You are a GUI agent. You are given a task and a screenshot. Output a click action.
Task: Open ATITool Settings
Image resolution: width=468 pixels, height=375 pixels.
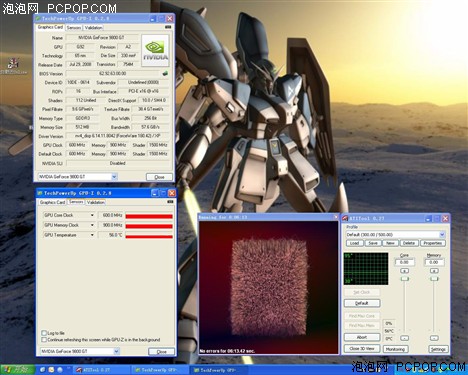pyautogui.click(x=438, y=349)
